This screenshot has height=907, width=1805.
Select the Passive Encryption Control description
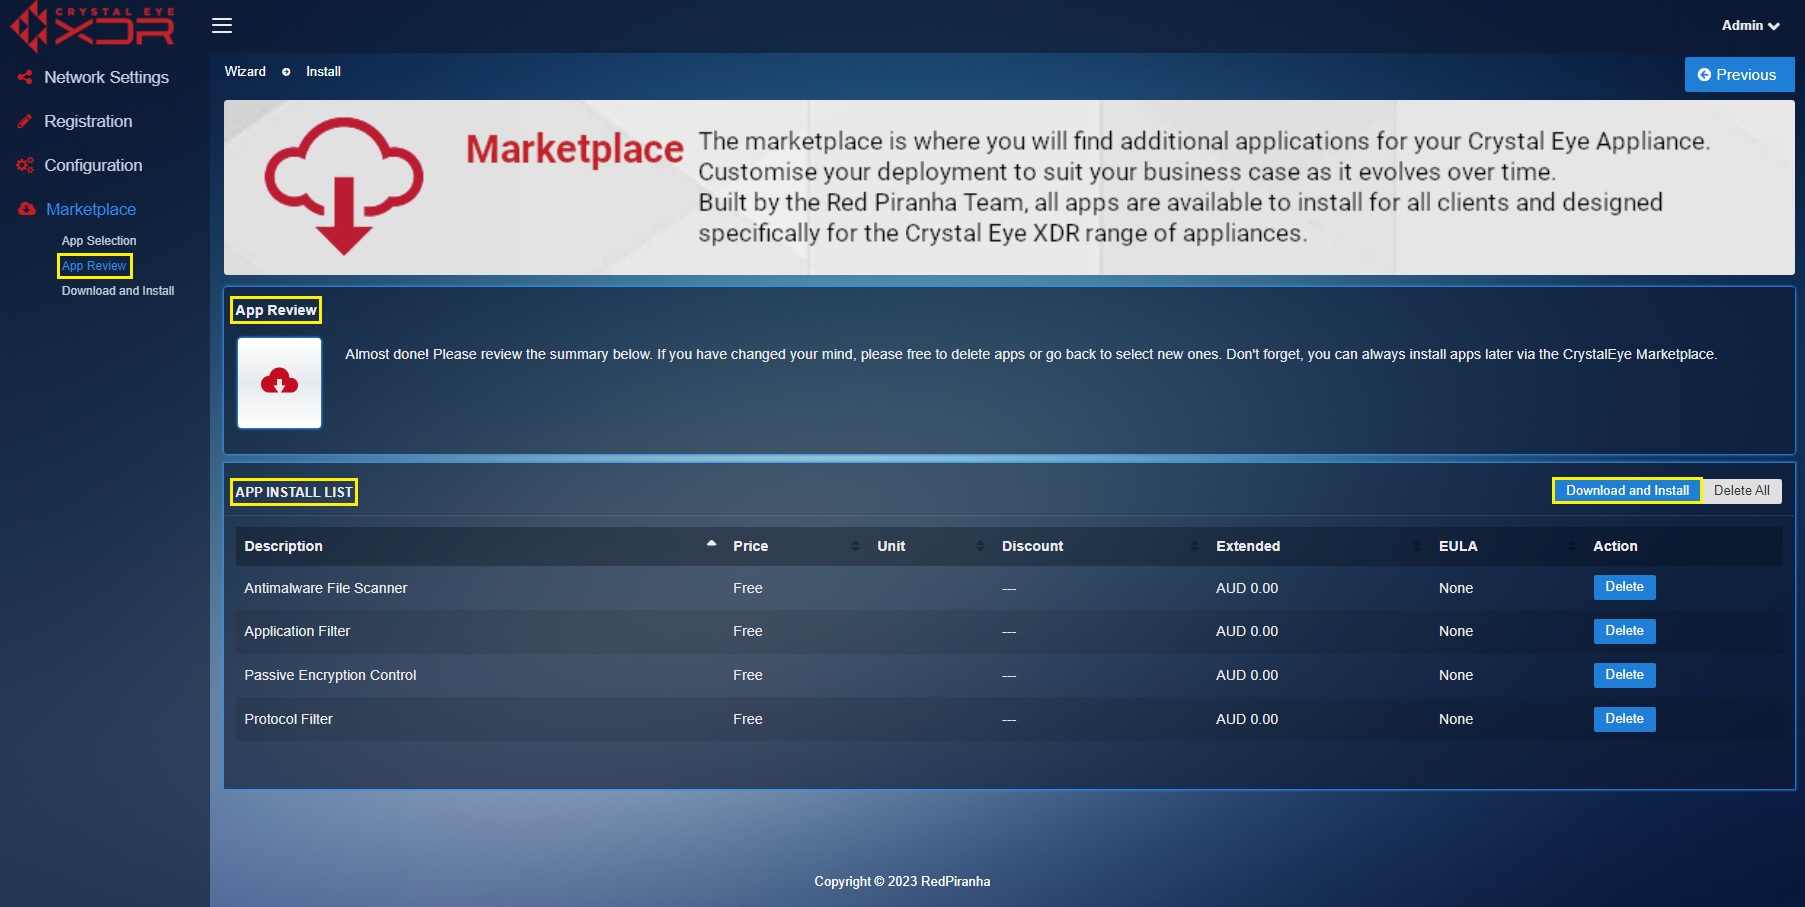point(330,675)
